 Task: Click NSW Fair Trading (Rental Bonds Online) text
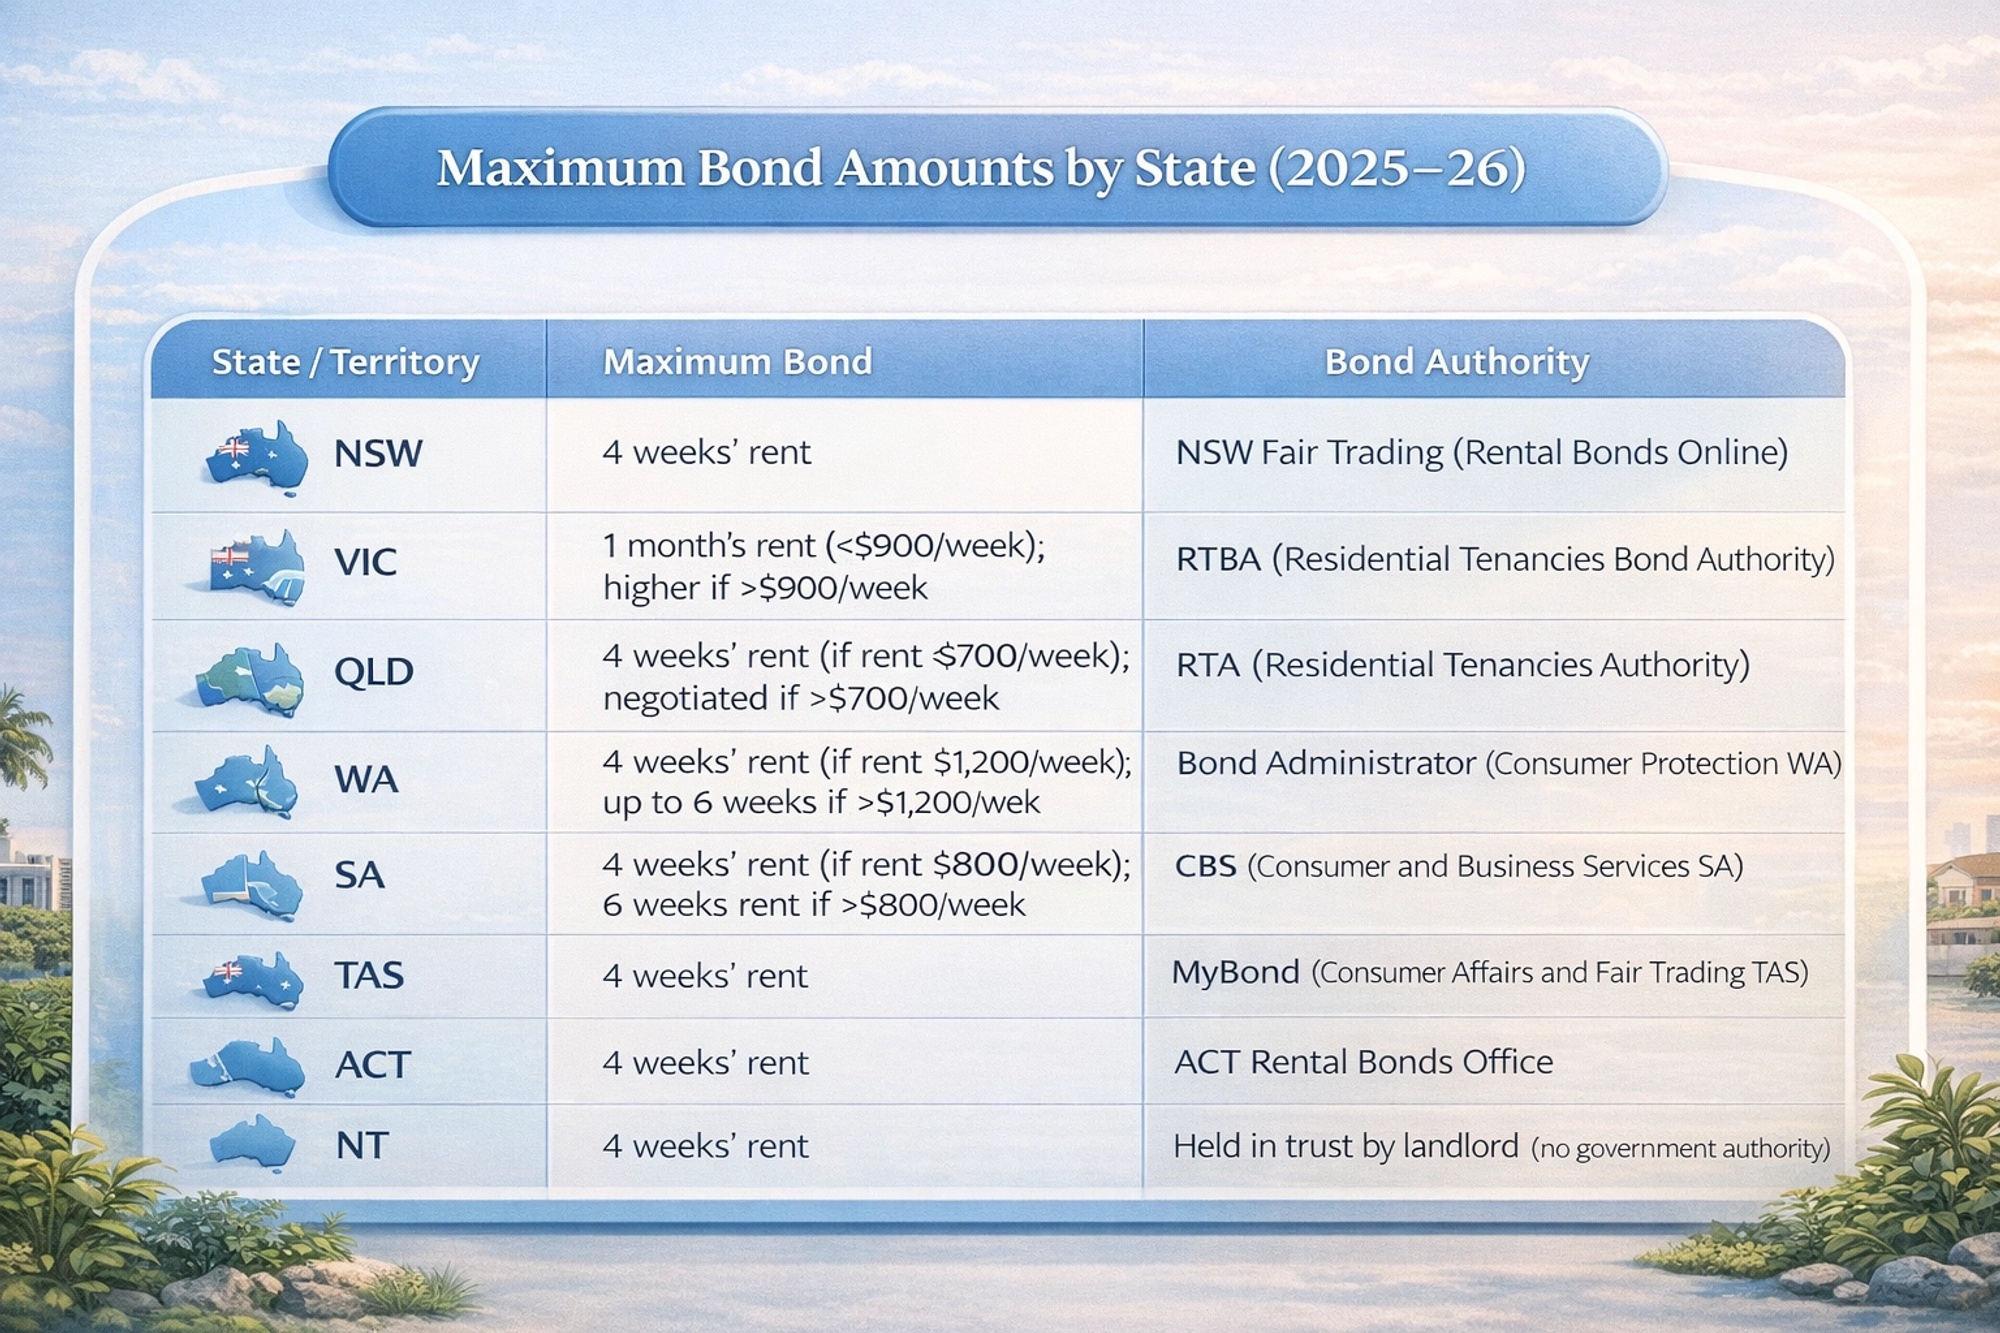point(1481,453)
